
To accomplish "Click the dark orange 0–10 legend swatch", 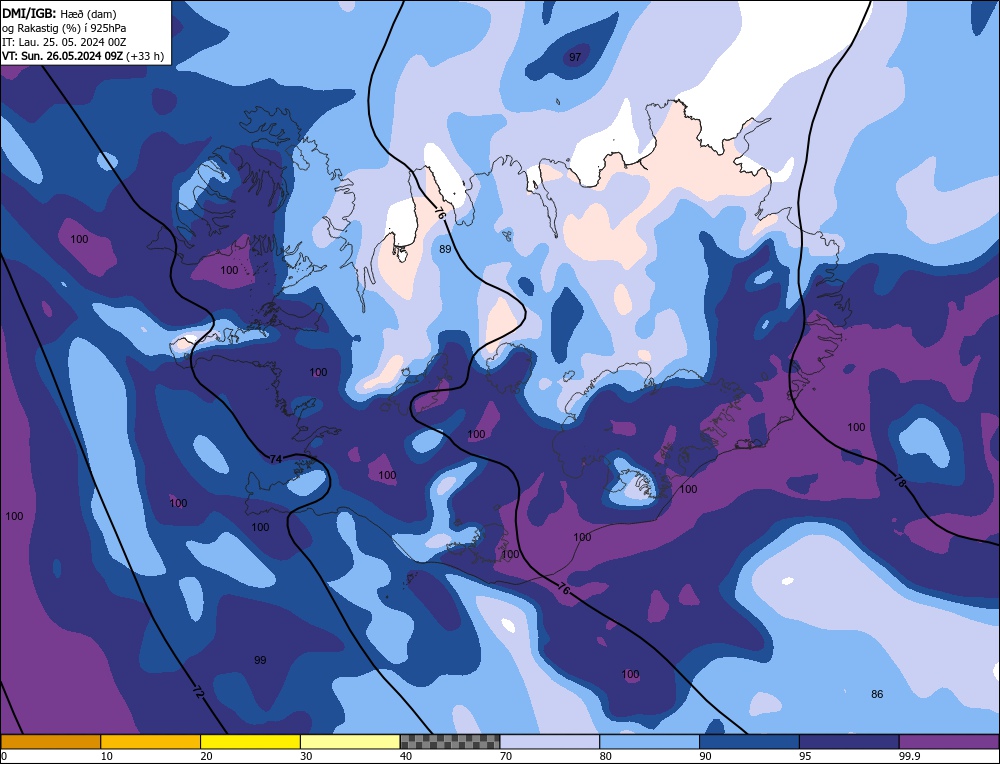I will click(x=50, y=741).
